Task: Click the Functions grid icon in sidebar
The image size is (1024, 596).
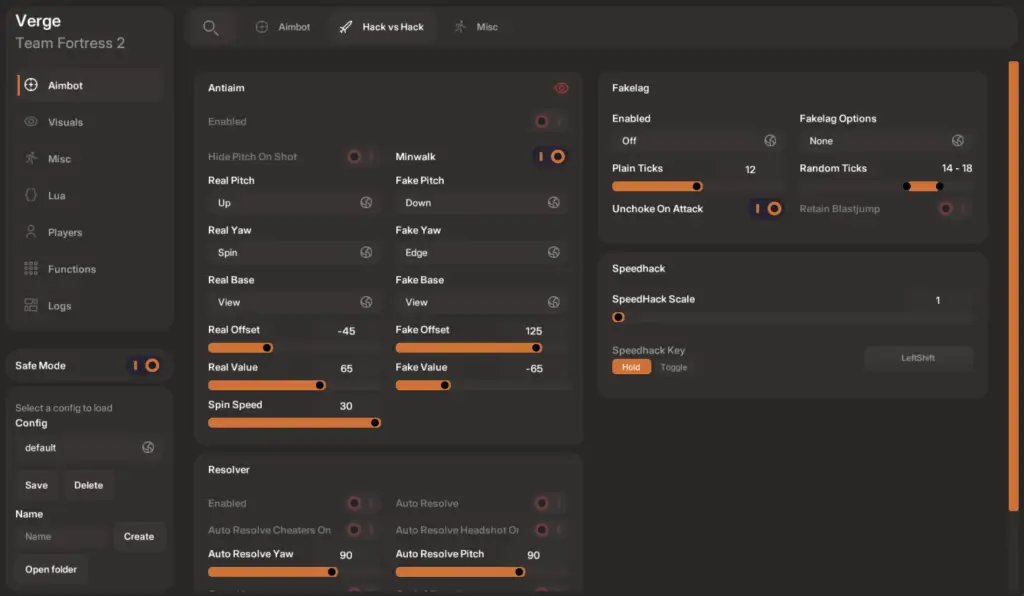Action: click(31, 268)
